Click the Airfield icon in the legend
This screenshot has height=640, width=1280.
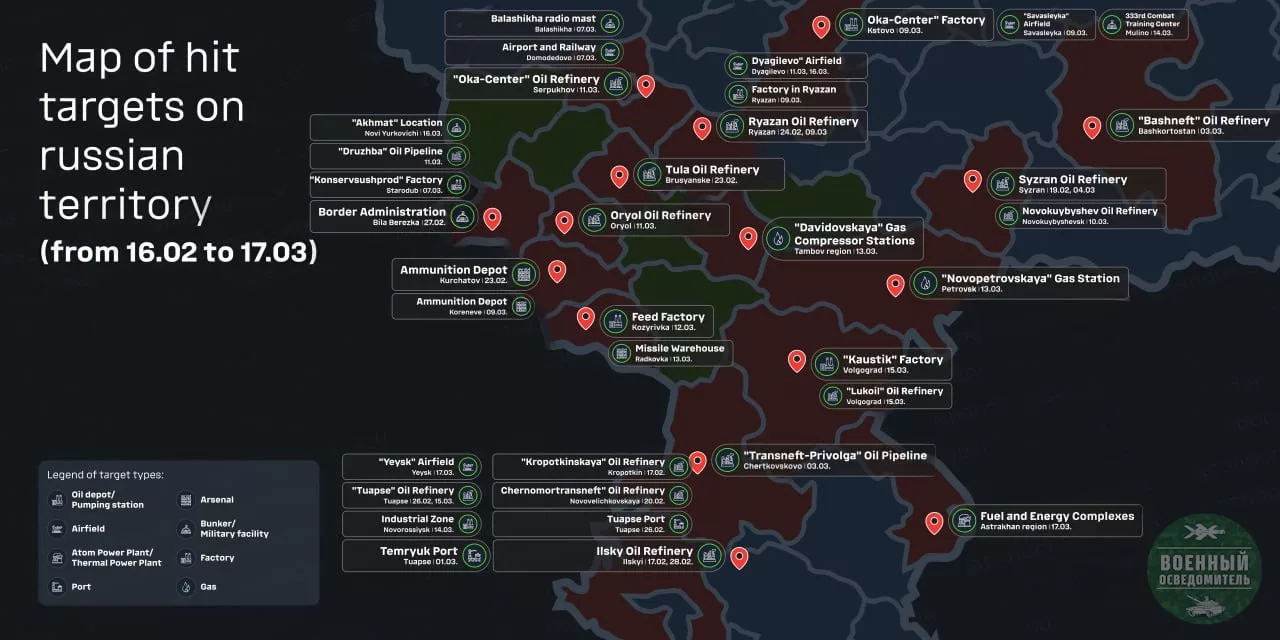tap(56, 528)
